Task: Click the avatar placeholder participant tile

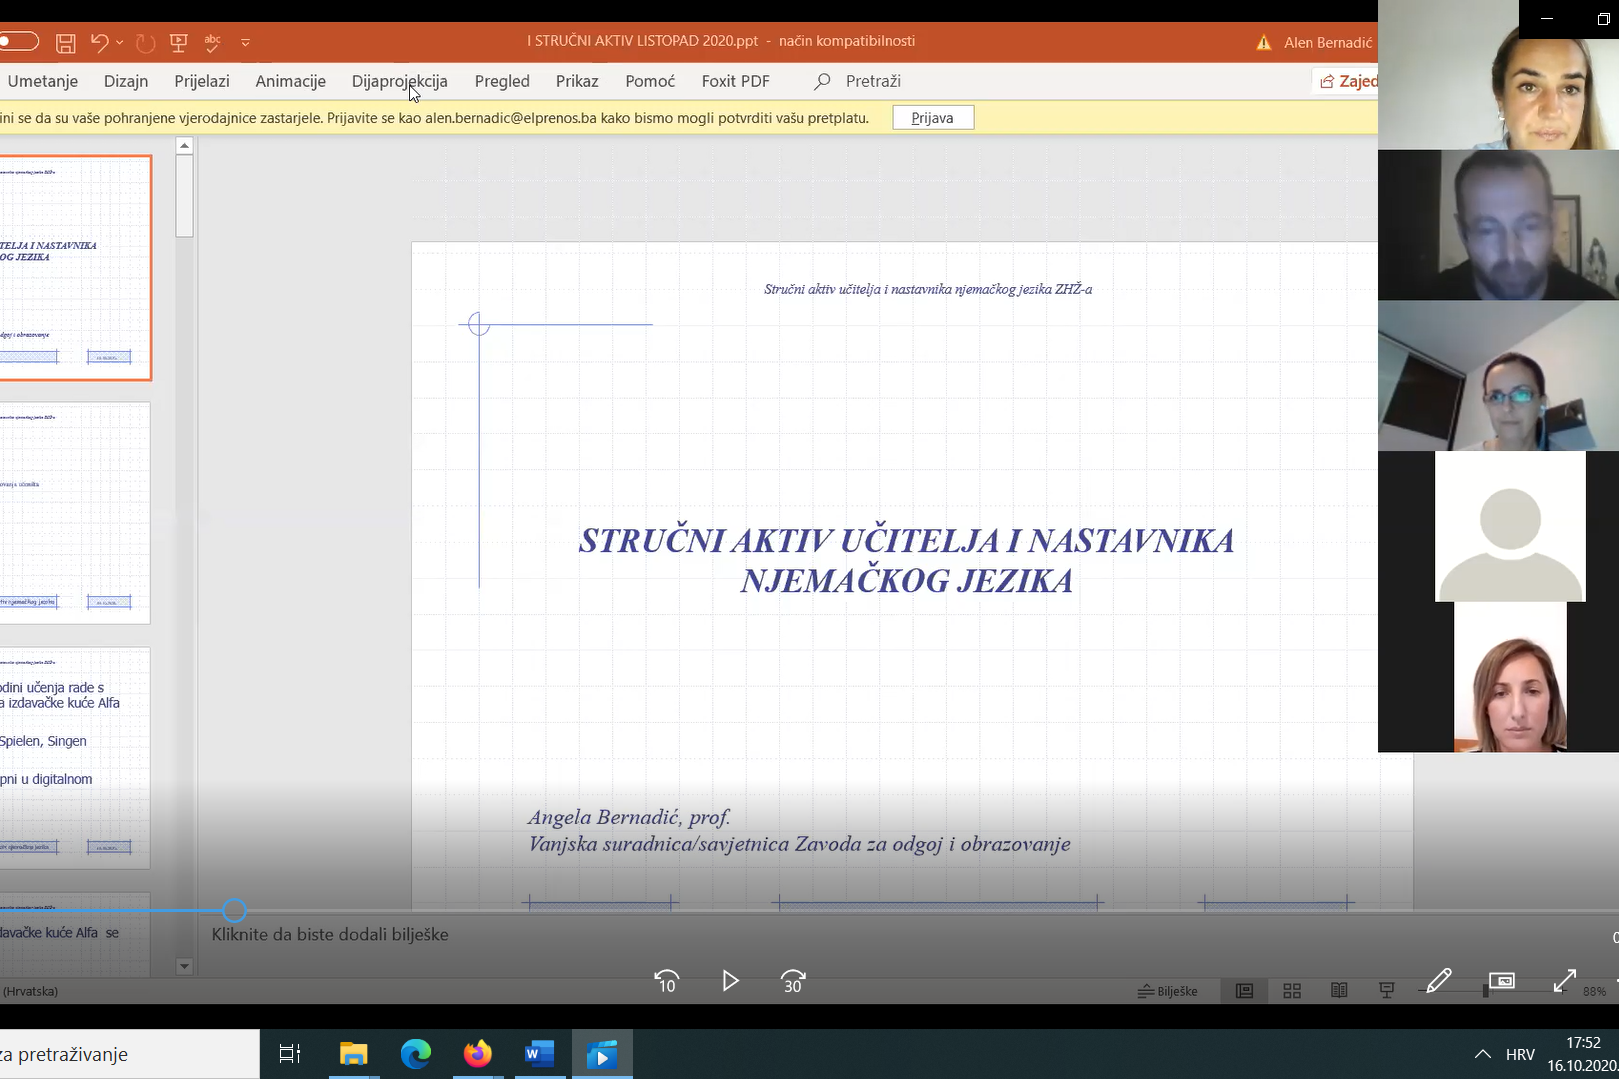Action: (1510, 526)
